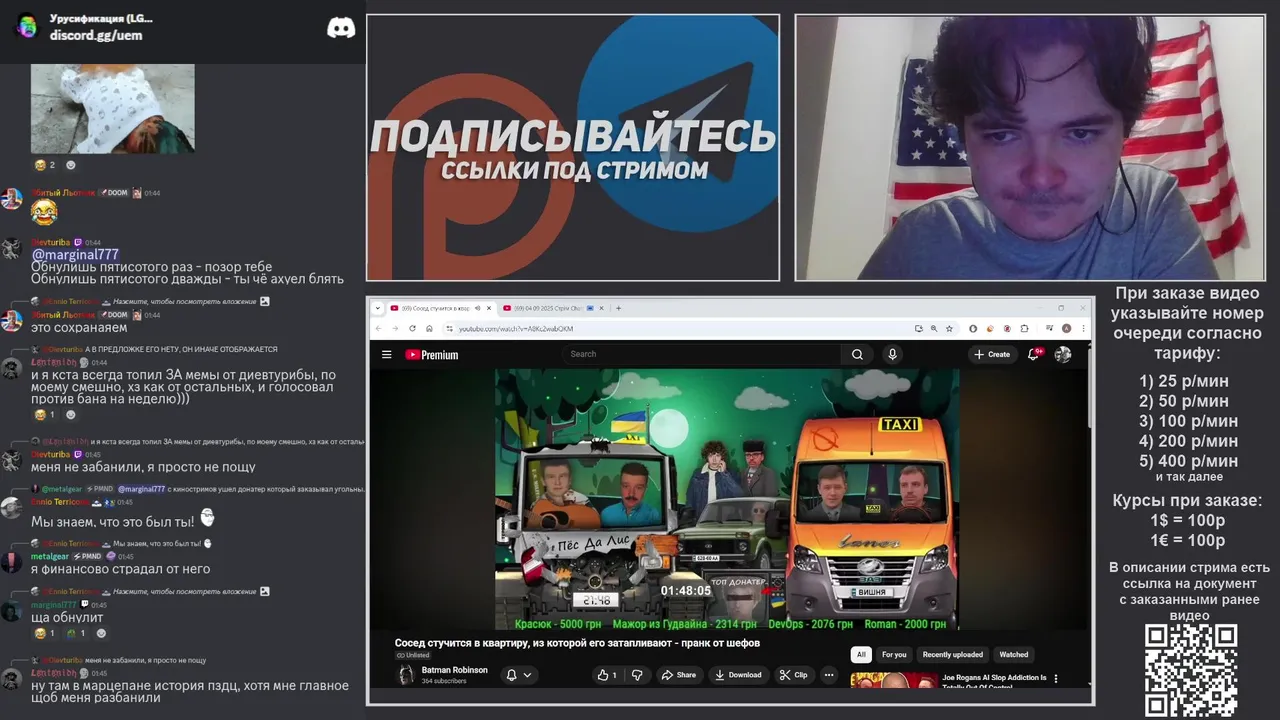Click the Clip button under the video
Viewport: 1280px width, 720px height.
pos(794,675)
